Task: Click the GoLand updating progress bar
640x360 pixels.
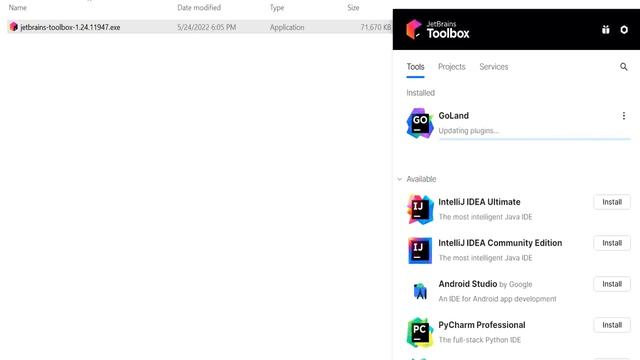Action: click(x=535, y=139)
